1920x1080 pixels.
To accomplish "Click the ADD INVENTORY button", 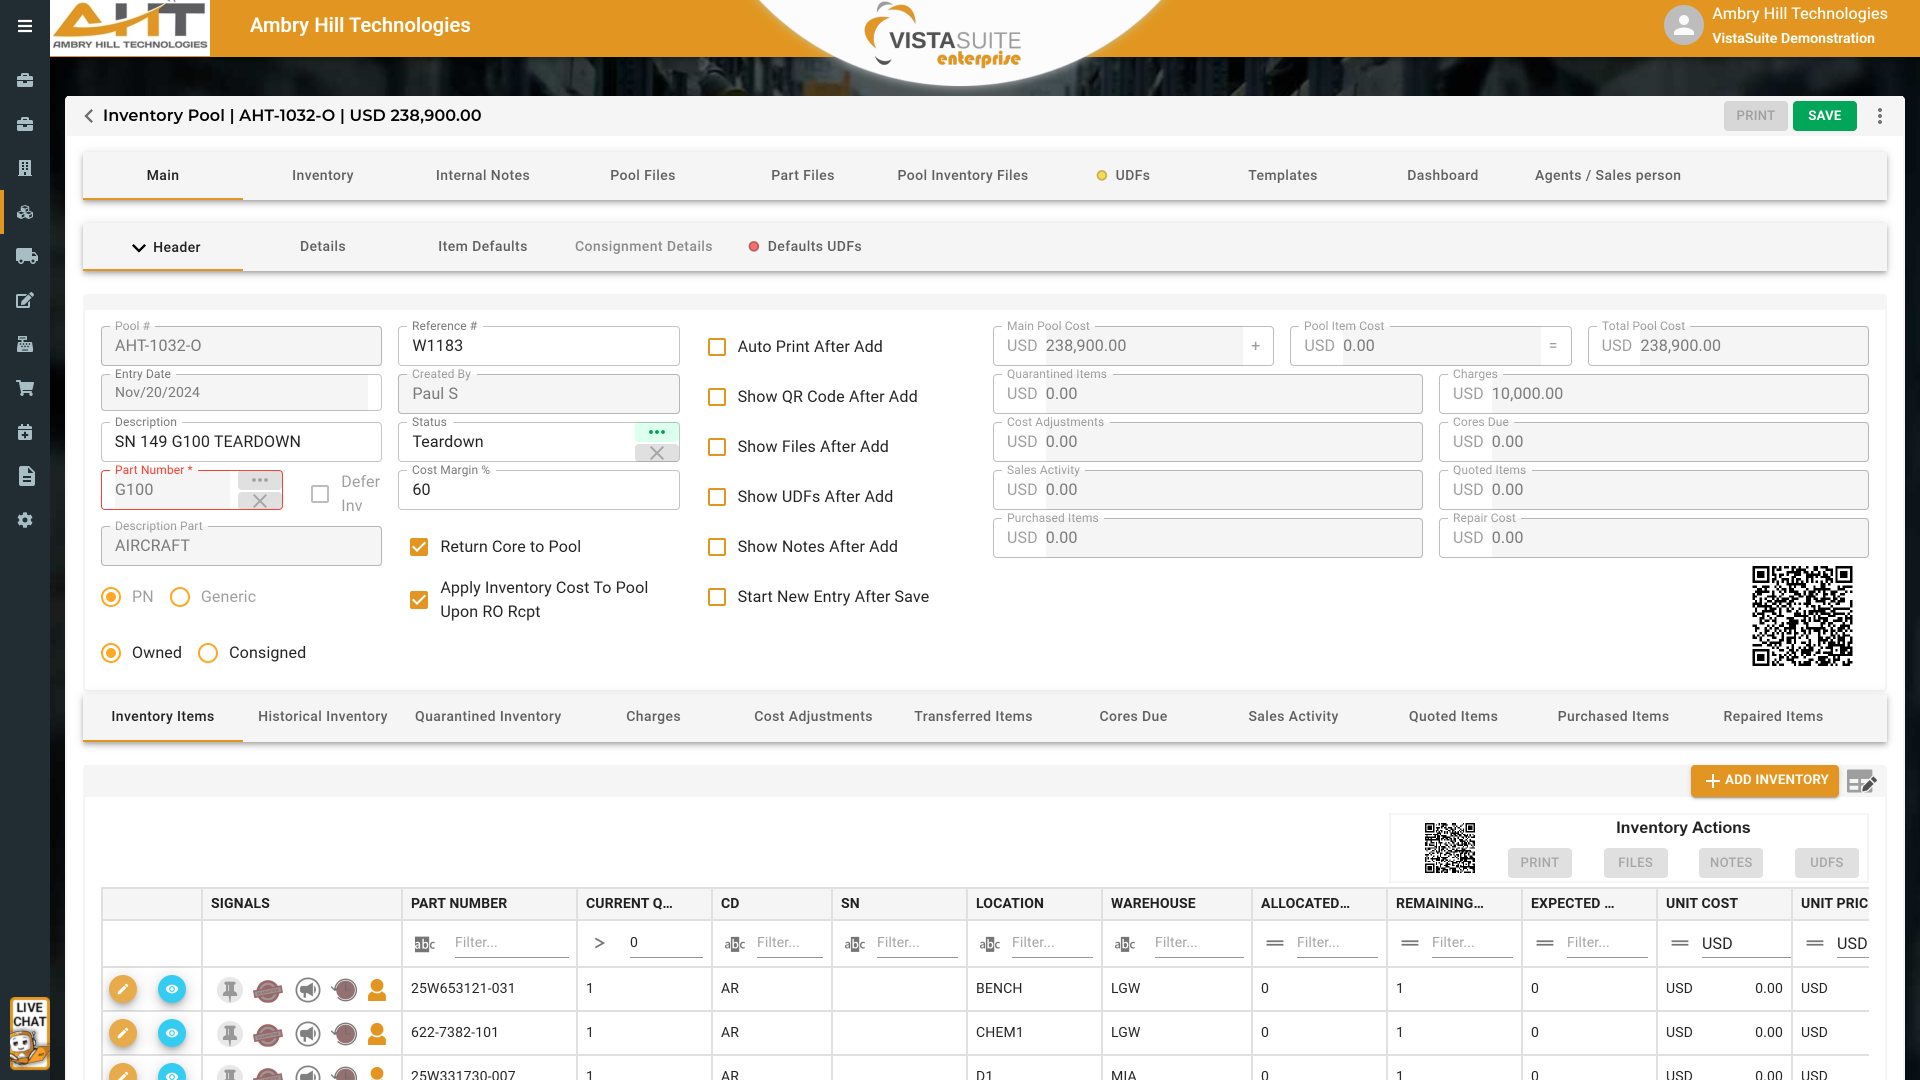I will click(x=1765, y=780).
